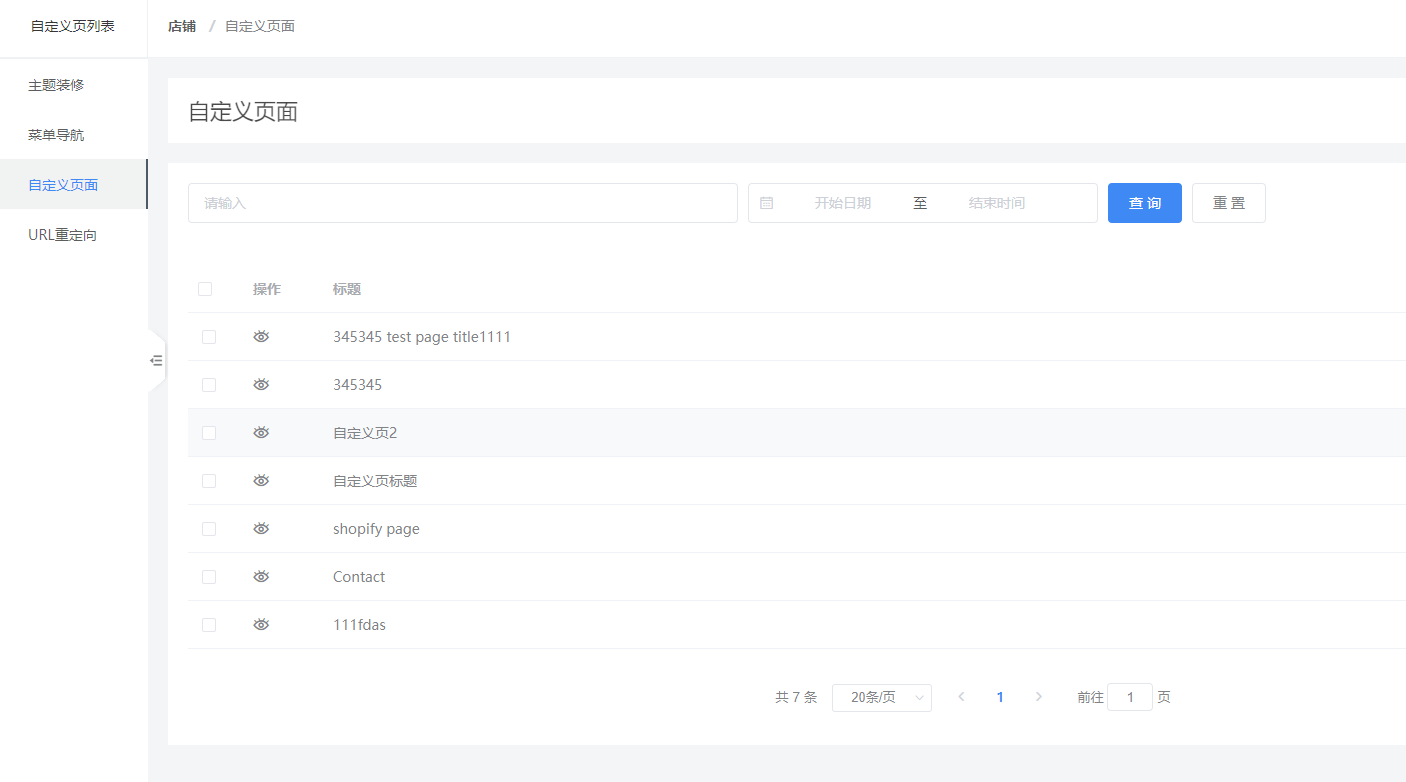1406x782 pixels.
Task: Click the '前往' page jump input box
Action: [x=1130, y=697]
